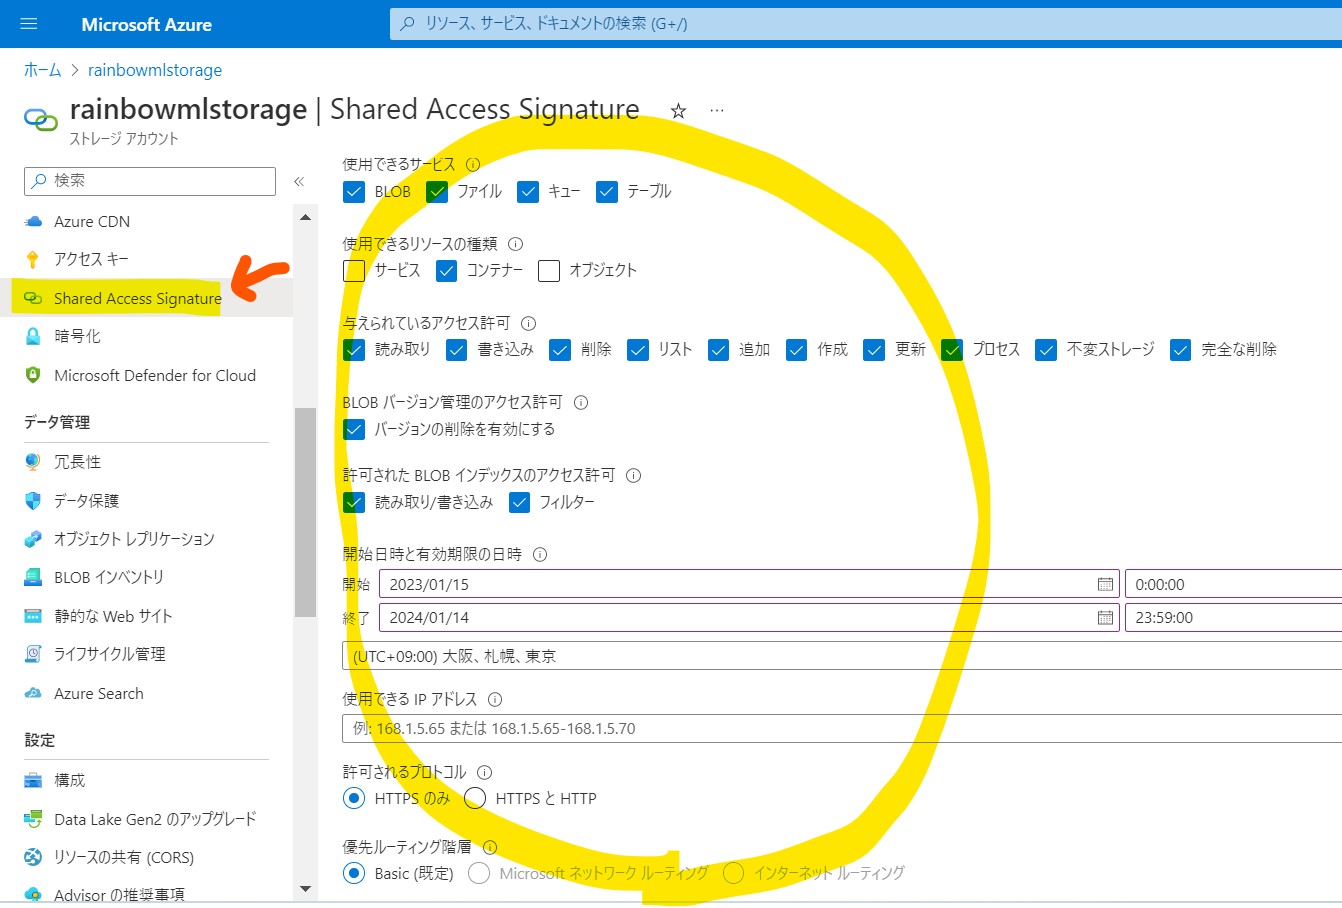Screen dimensions: 1342x908
Task: Open the calendar picker for the 開始 date
Action: tap(1105, 584)
